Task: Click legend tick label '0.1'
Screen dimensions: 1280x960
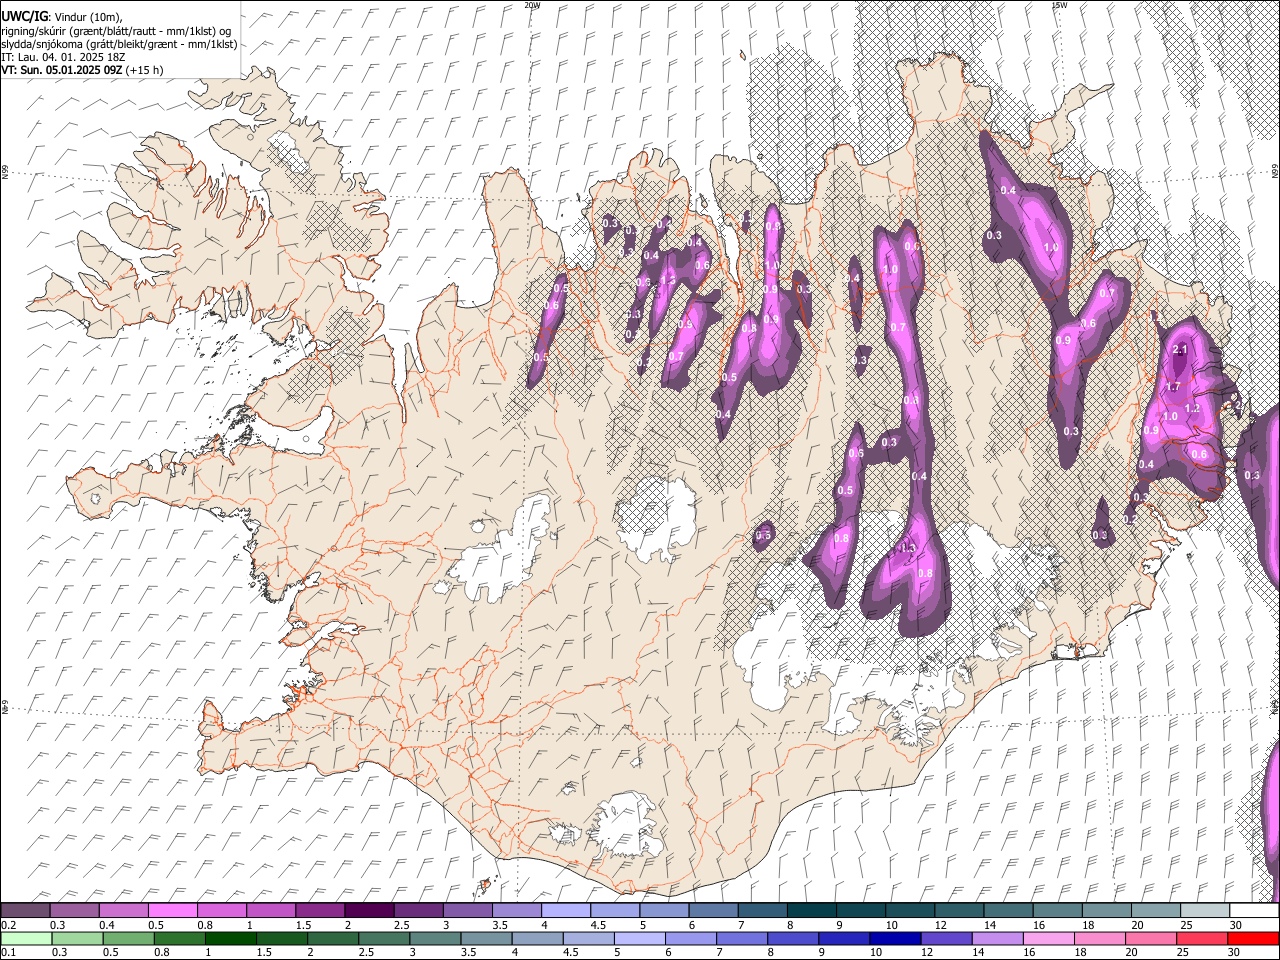Action: (7, 953)
